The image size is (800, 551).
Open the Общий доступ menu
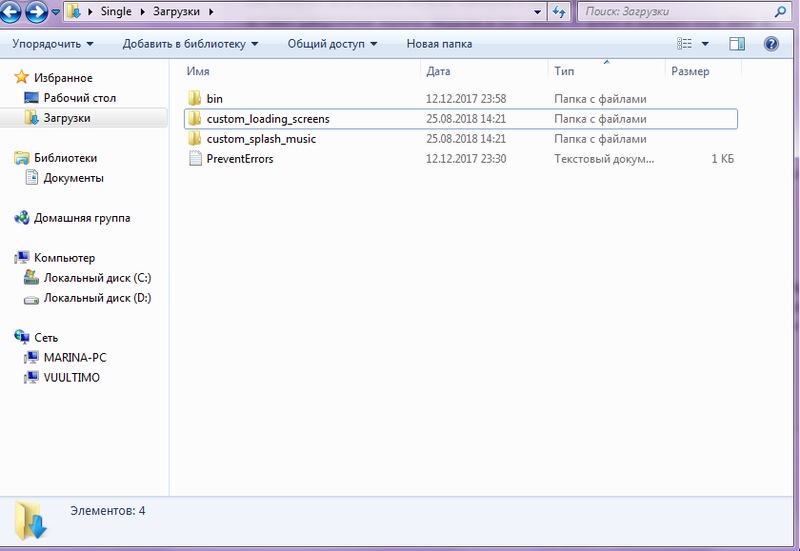point(332,44)
